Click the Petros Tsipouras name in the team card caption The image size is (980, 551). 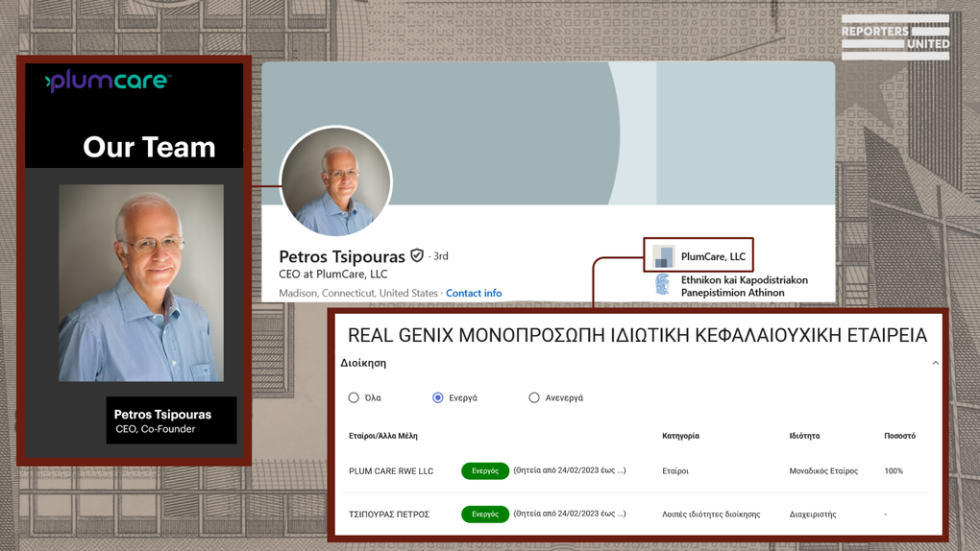162,414
